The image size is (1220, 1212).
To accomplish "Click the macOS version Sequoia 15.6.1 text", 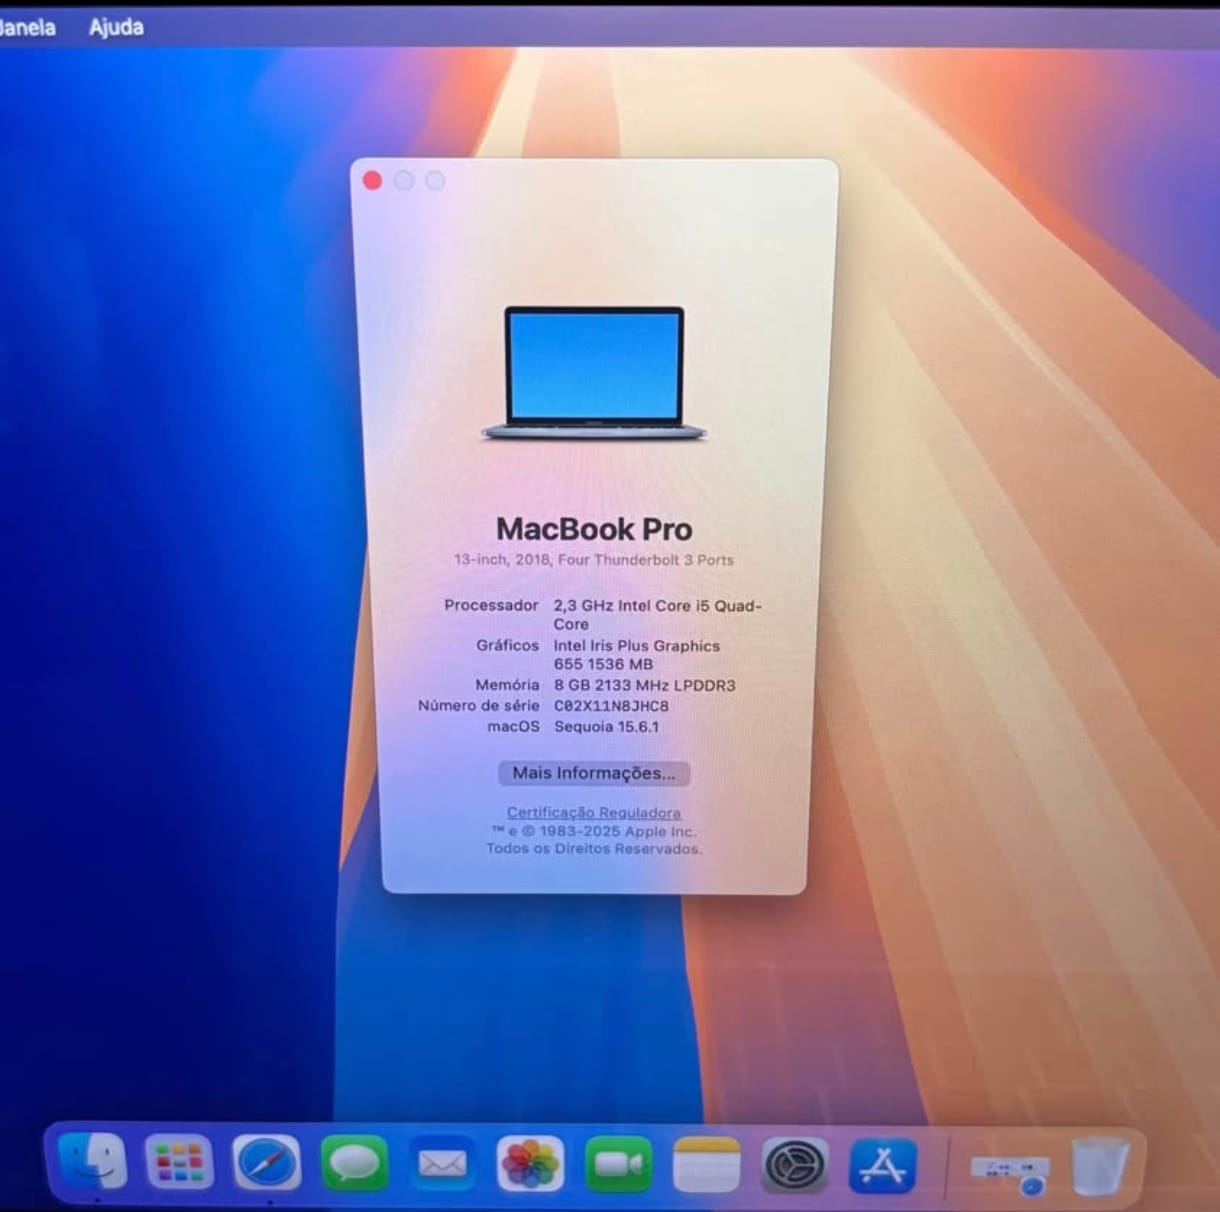I will 606,727.
